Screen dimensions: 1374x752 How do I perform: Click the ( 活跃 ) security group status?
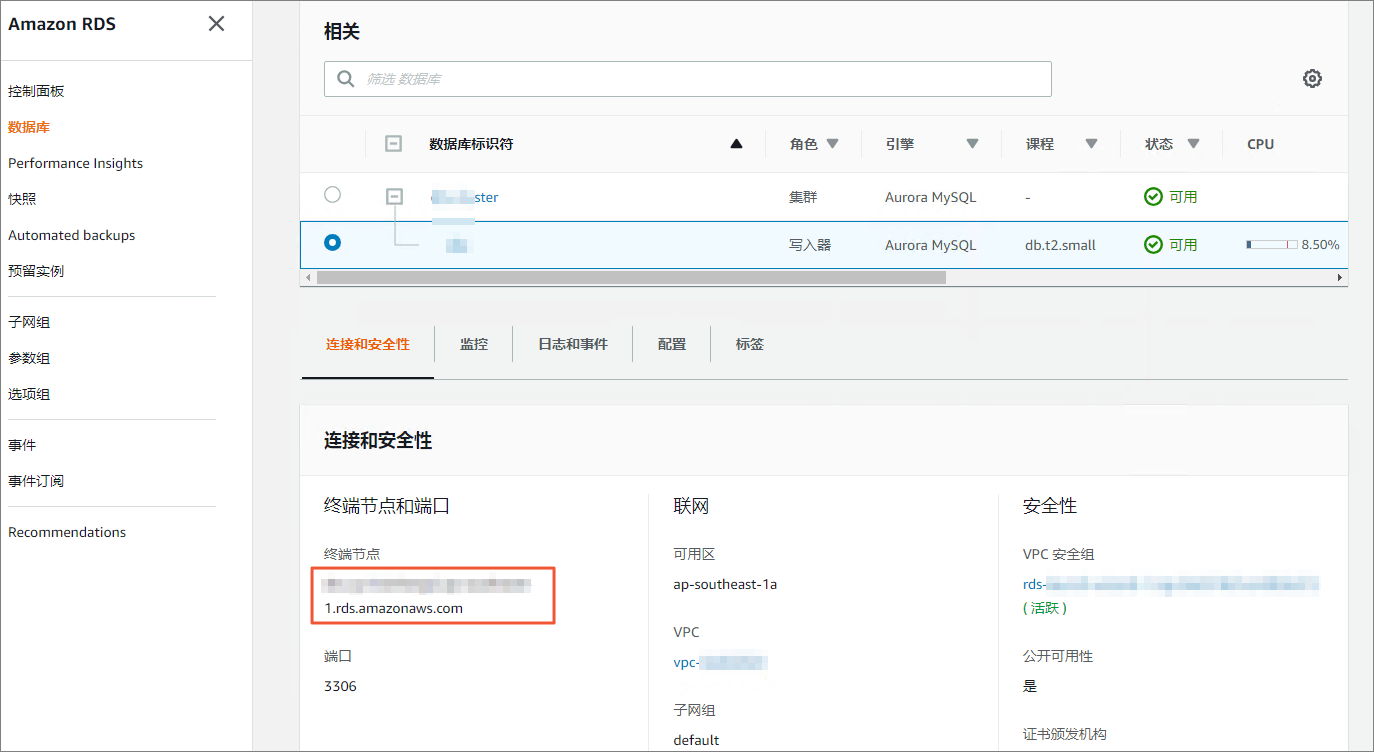click(1045, 608)
